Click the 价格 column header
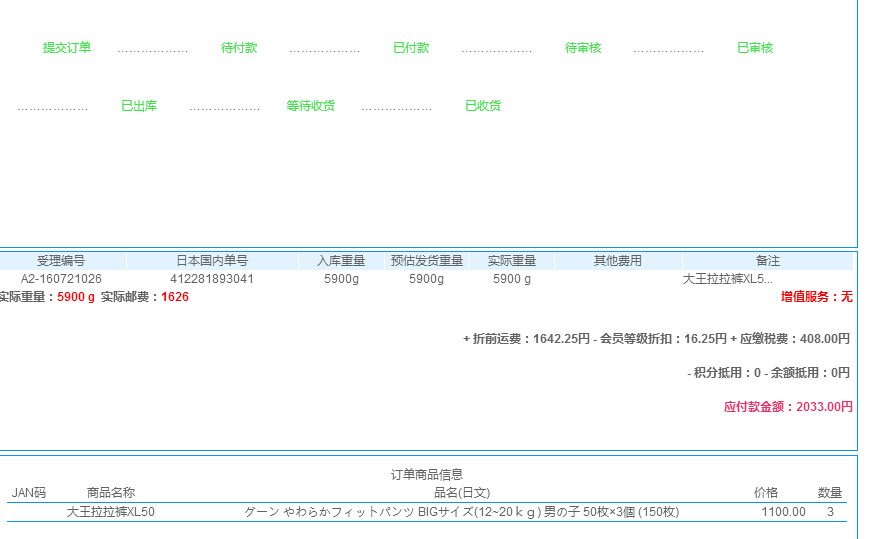 point(766,493)
